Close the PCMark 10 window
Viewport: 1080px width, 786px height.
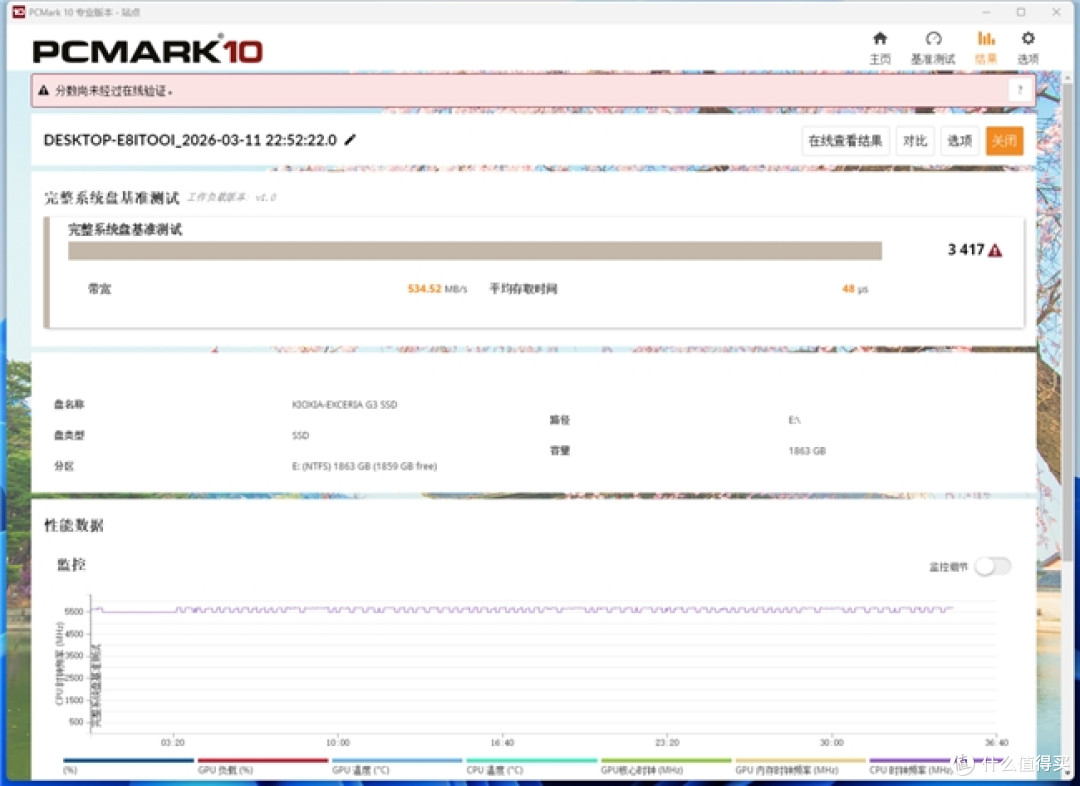1056,12
